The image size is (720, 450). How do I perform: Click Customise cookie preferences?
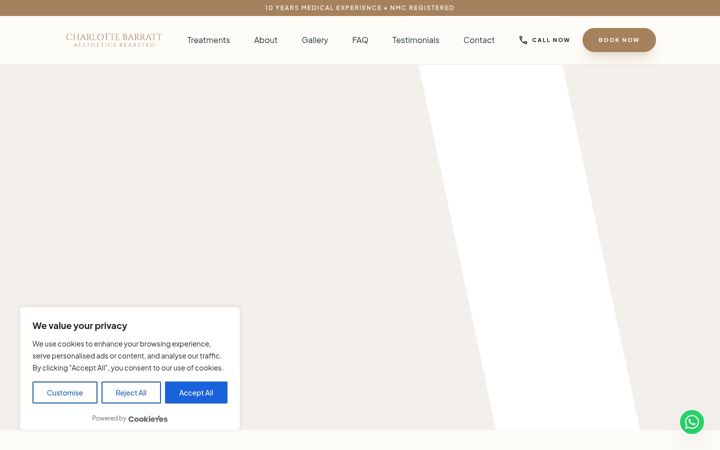(65, 393)
